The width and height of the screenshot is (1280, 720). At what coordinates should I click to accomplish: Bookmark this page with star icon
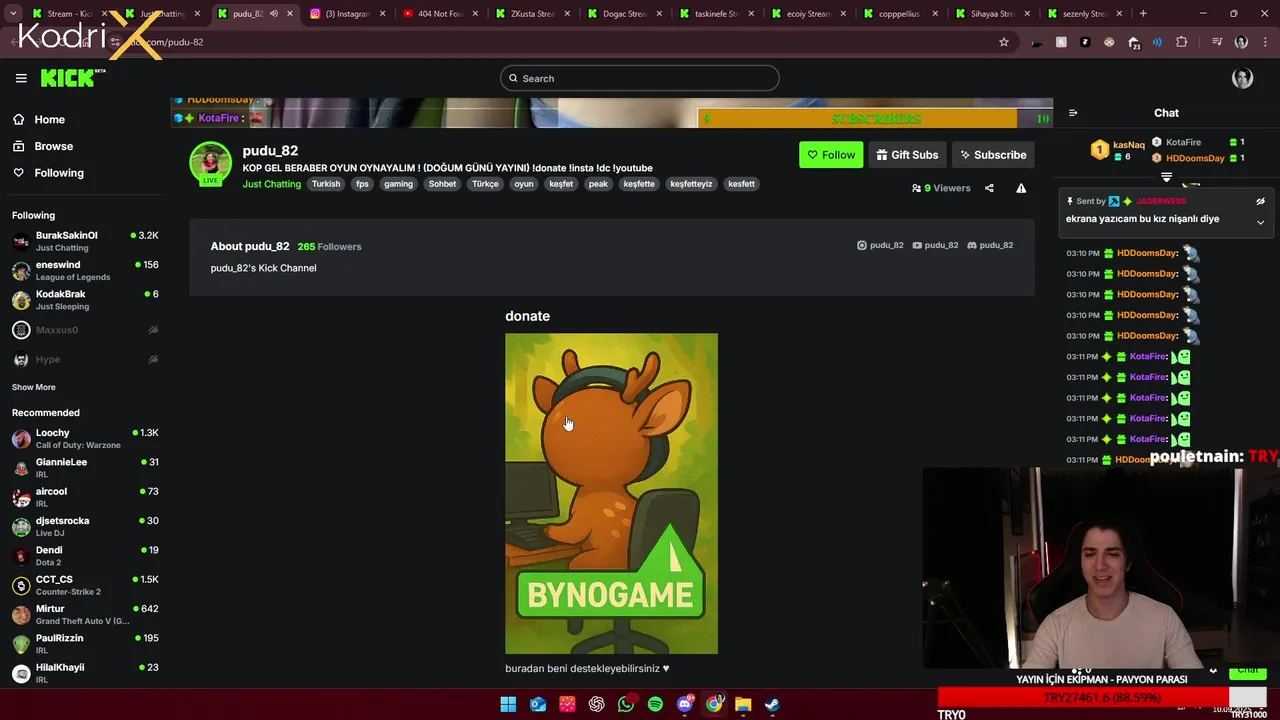coord(1004,42)
